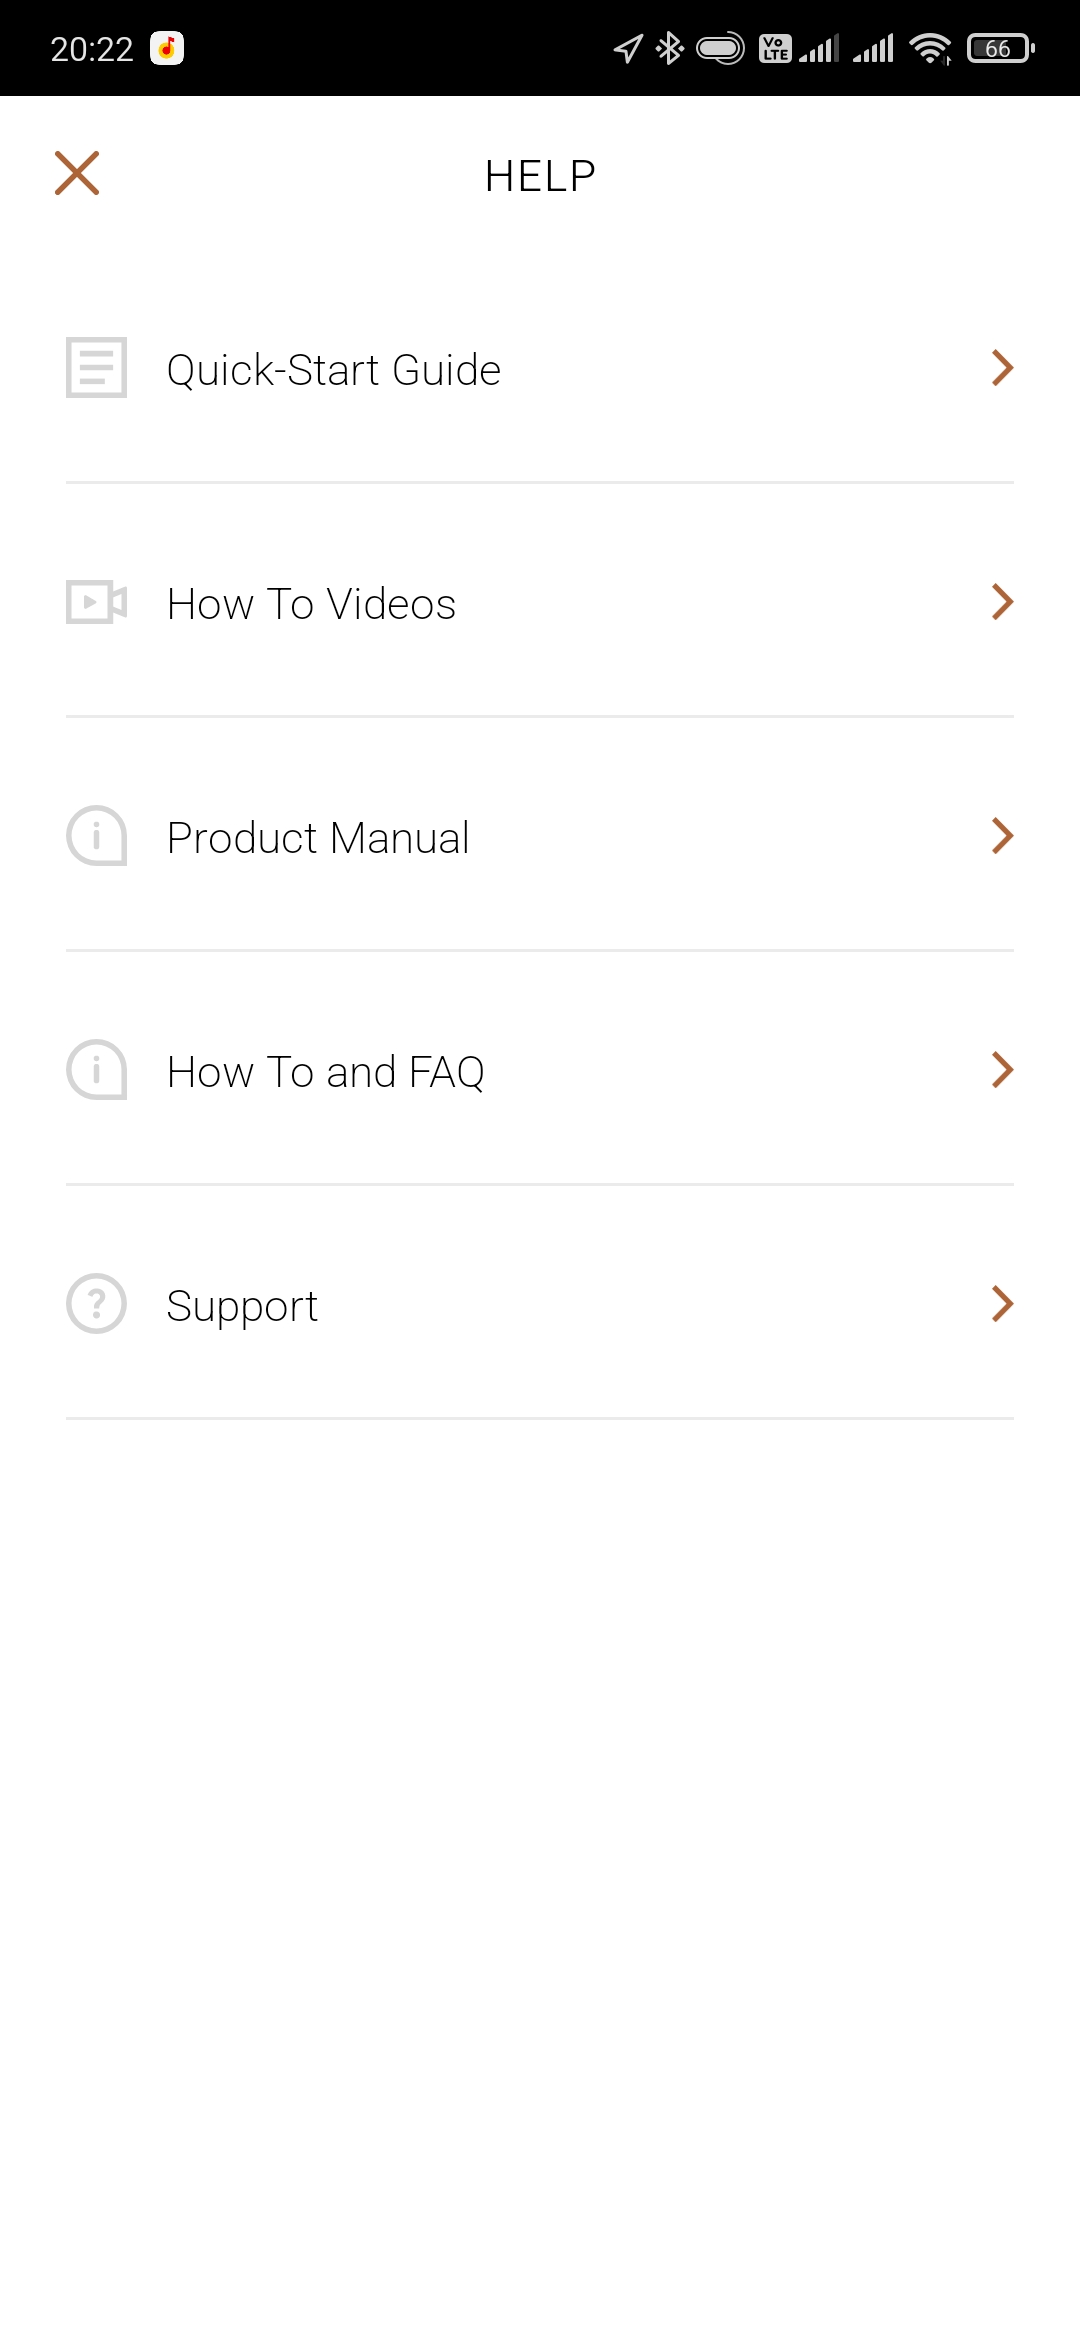The height and width of the screenshot is (2340, 1080).
Task: Tap the chevron for How To and FAQ
Action: click(1002, 1070)
